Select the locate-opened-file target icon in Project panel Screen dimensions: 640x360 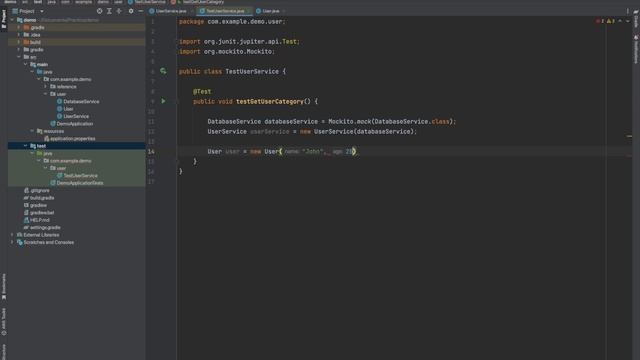tap(99, 11)
